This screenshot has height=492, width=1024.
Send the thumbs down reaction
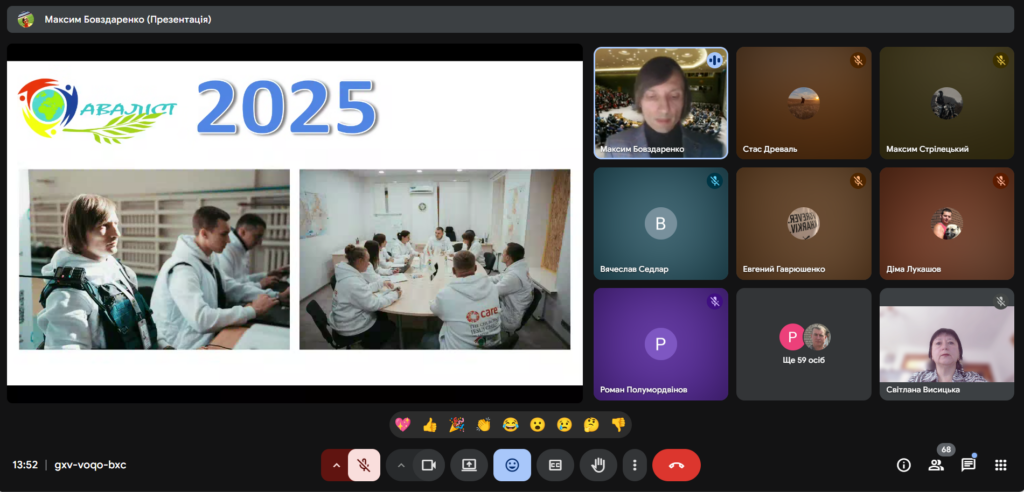(x=618, y=425)
